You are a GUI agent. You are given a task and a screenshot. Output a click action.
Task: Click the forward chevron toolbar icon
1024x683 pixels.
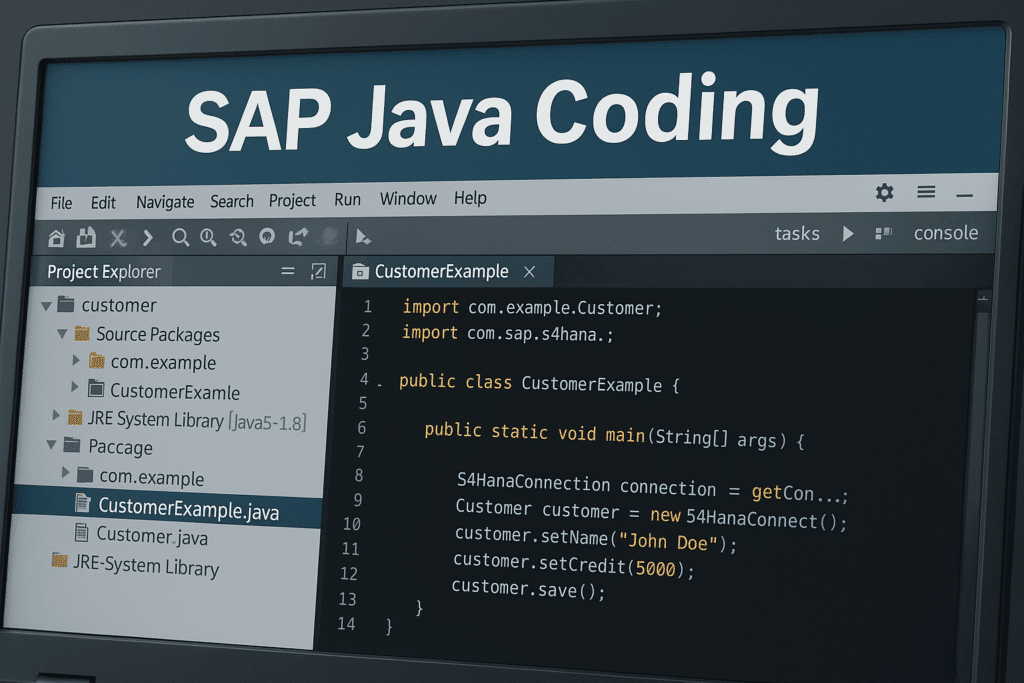click(x=148, y=238)
